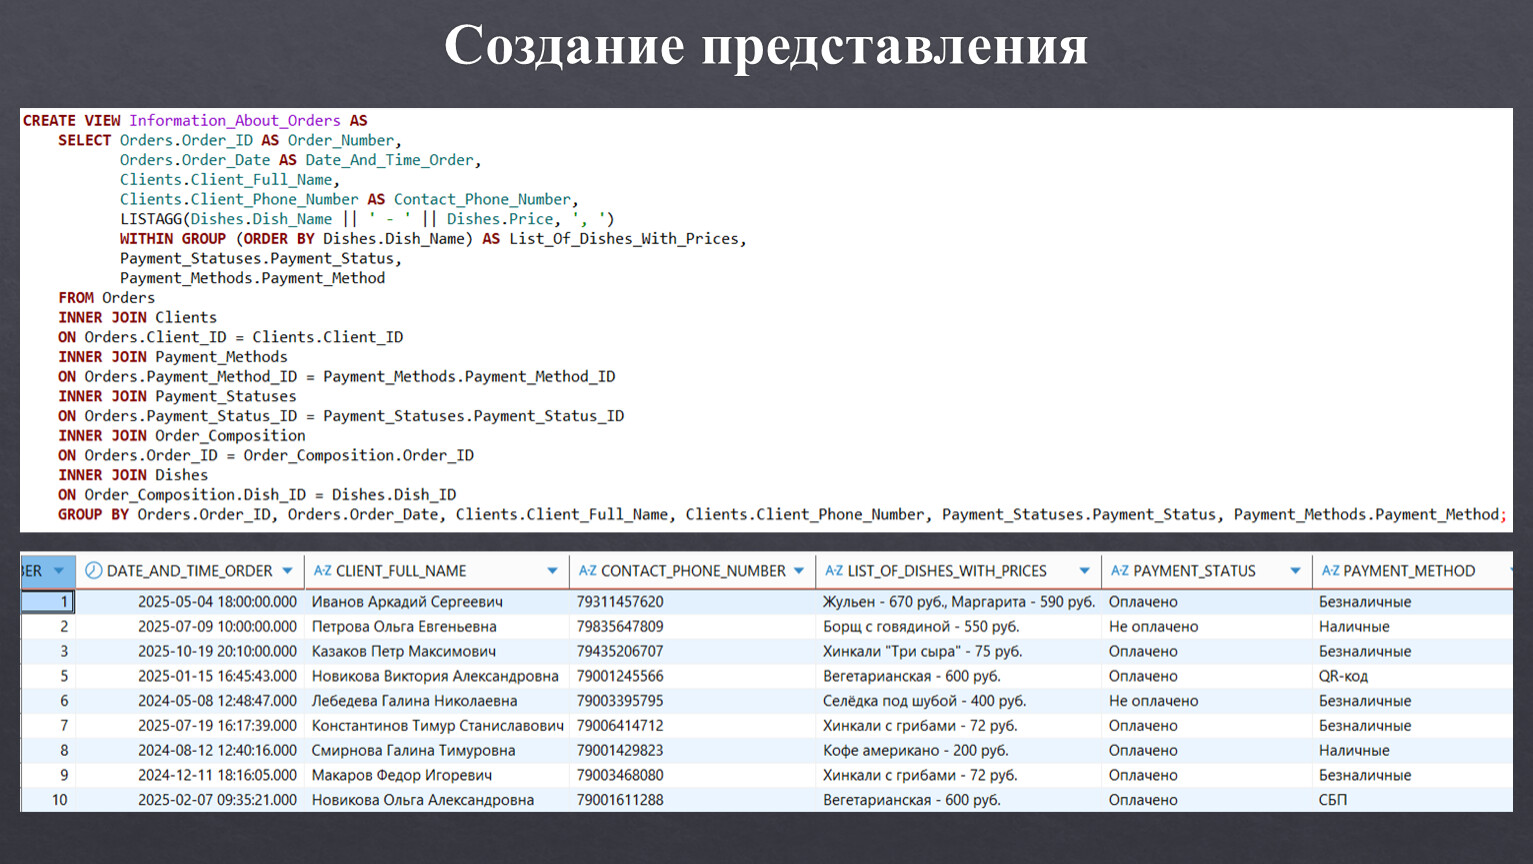Image resolution: width=1533 pixels, height=864 pixels.
Task: Open the DATE_AND_TIME_ORDER column filter arrow
Action: click(x=288, y=571)
